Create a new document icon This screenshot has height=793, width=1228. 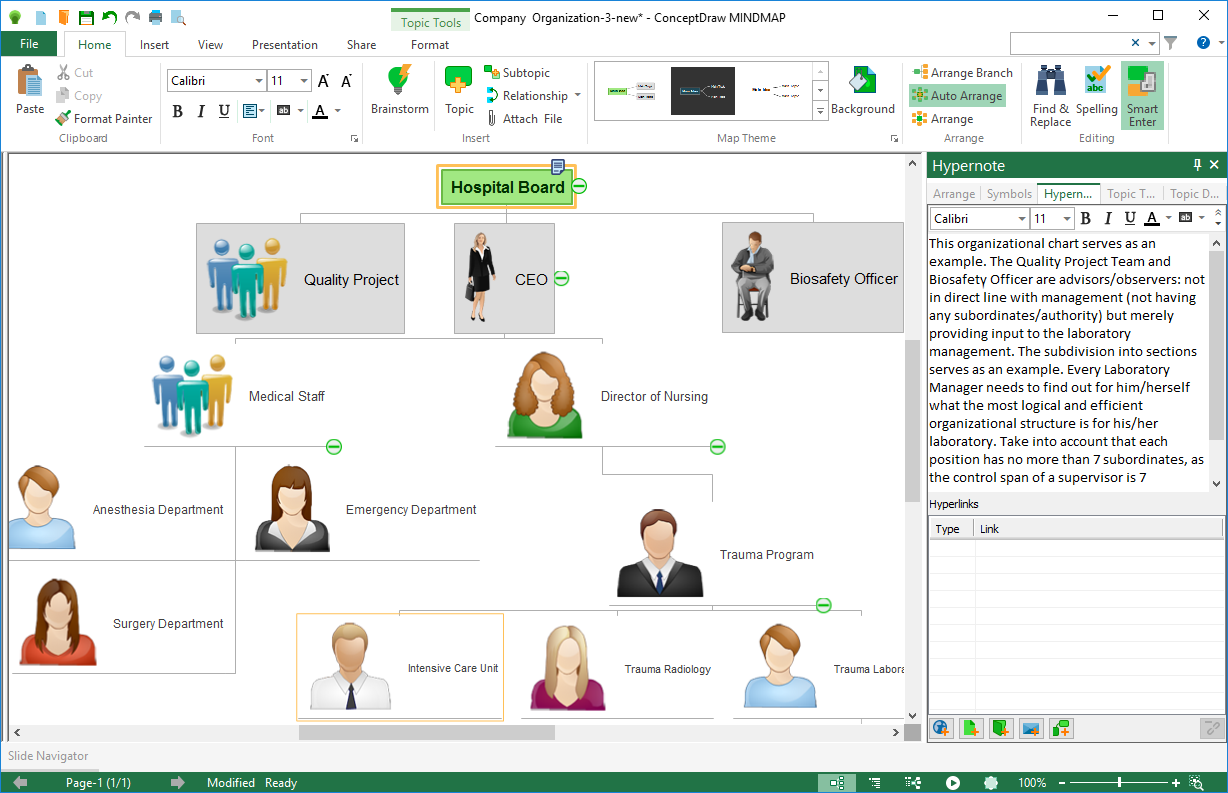pos(40,17)
